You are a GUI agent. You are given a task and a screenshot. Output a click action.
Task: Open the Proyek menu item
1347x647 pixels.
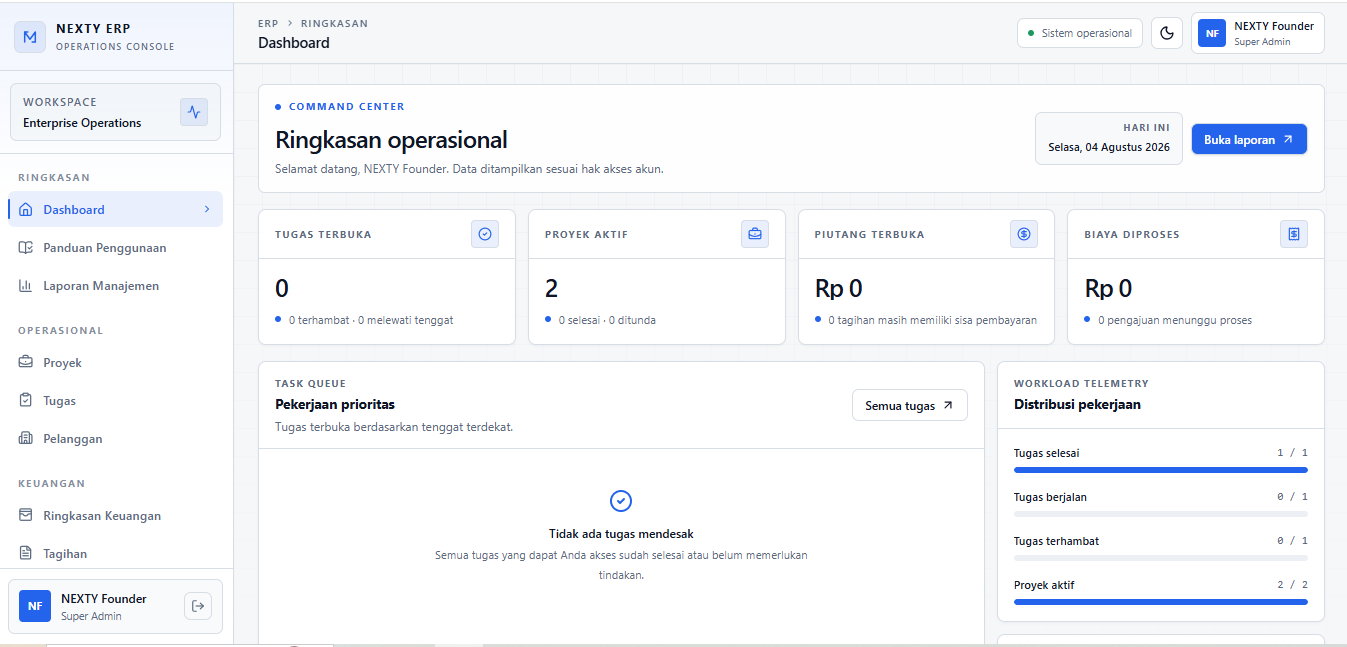pos(115,363)
